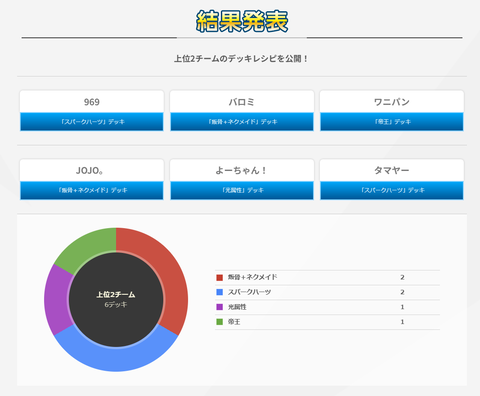The width and height of the screenshot is (480, 396).
Task: Click the ワニパン player name card
Action: pos(392,102)
